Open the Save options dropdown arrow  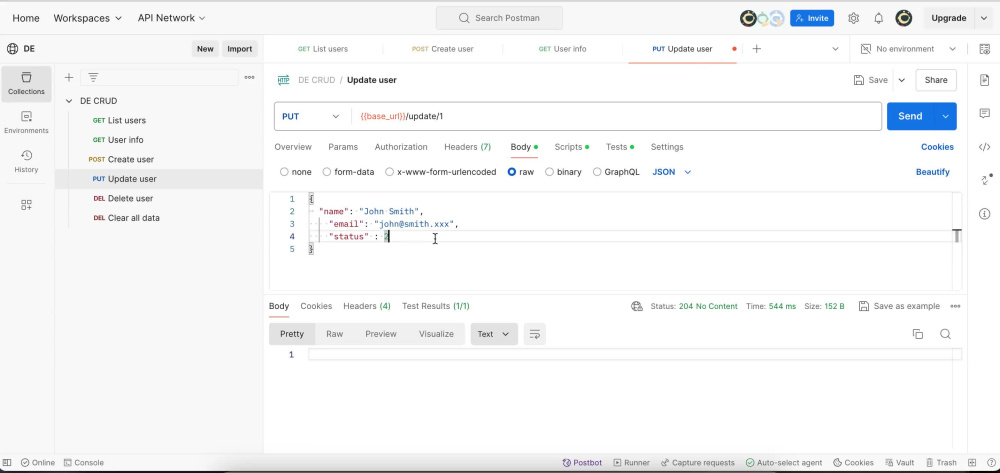point(902,80)
